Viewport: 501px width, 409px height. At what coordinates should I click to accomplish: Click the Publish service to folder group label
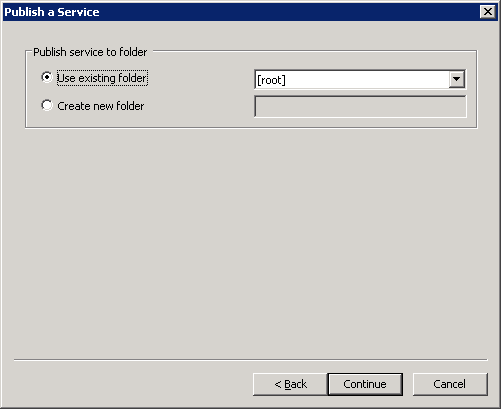pyautogui.click(x=90, y=52)
